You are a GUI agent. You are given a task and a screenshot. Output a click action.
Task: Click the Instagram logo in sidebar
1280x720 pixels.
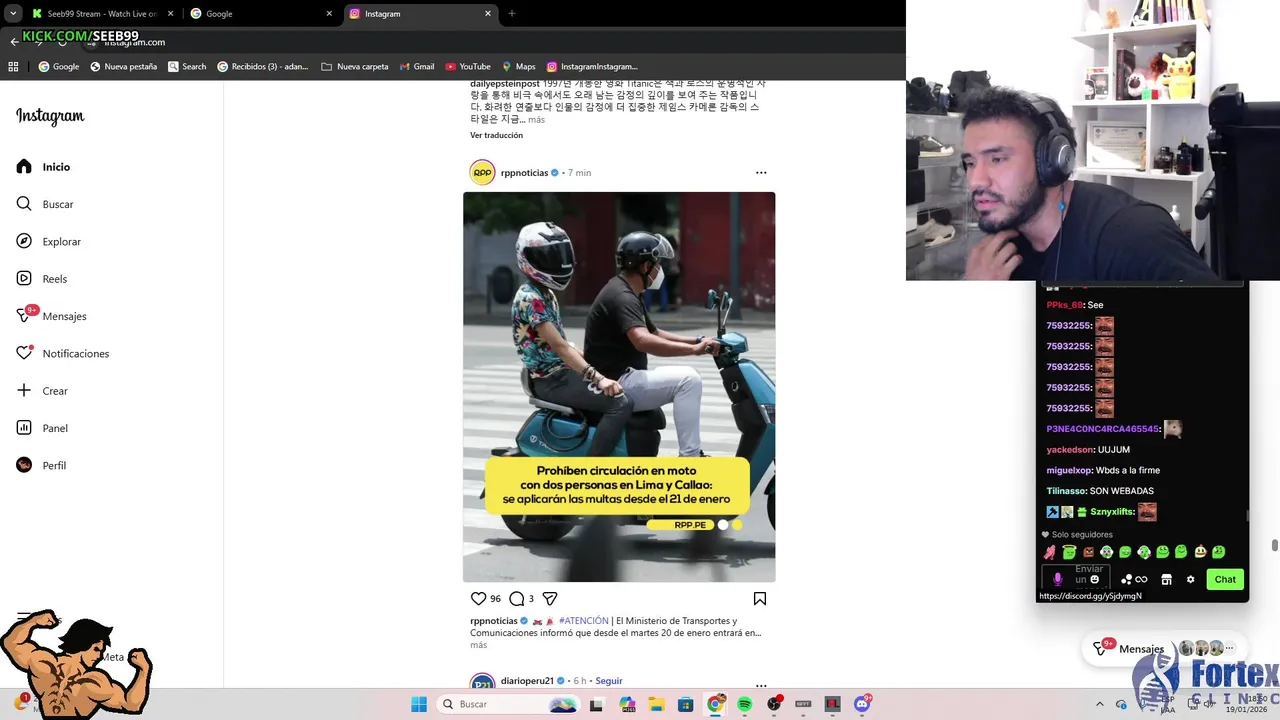tap(50, 117)
